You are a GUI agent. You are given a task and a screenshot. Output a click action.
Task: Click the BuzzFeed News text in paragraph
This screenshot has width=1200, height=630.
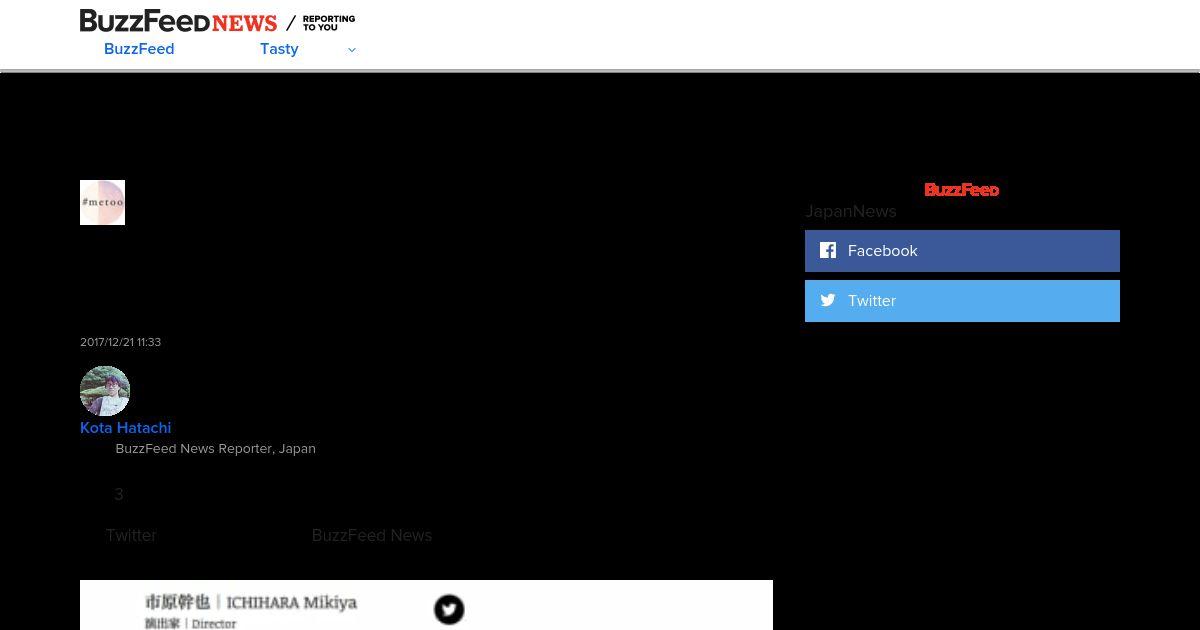tap(372, 535)
